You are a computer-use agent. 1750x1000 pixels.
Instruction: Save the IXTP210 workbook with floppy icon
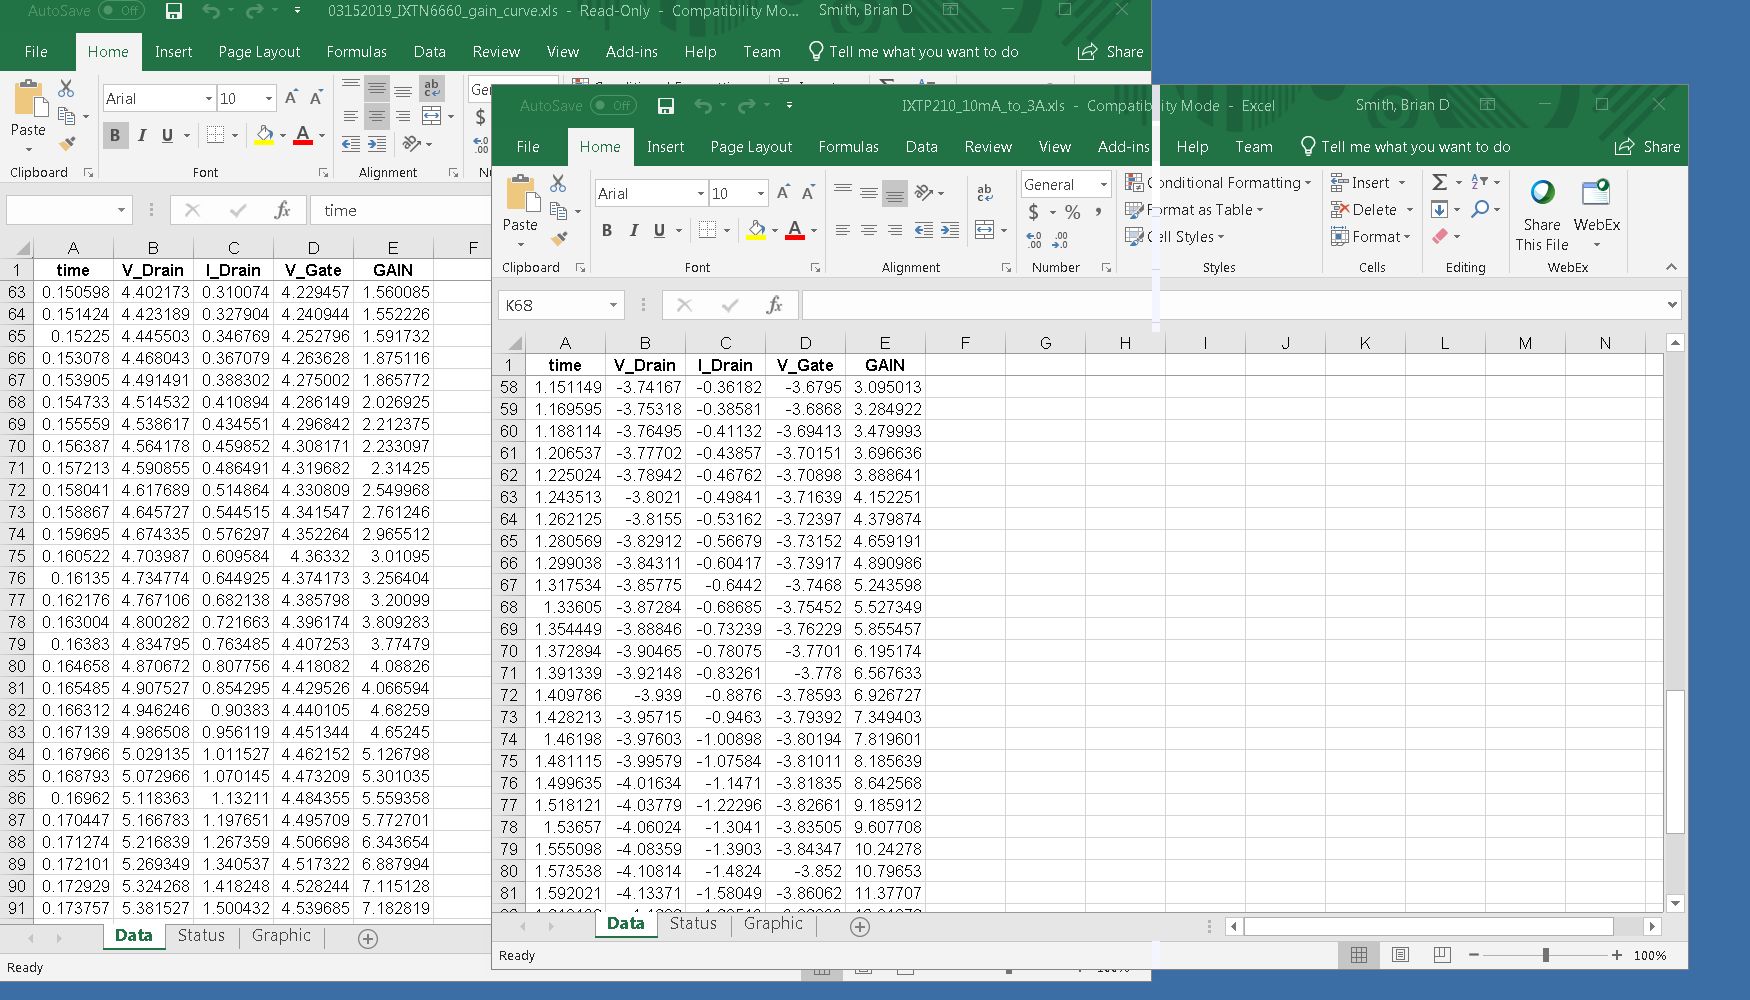666,106
